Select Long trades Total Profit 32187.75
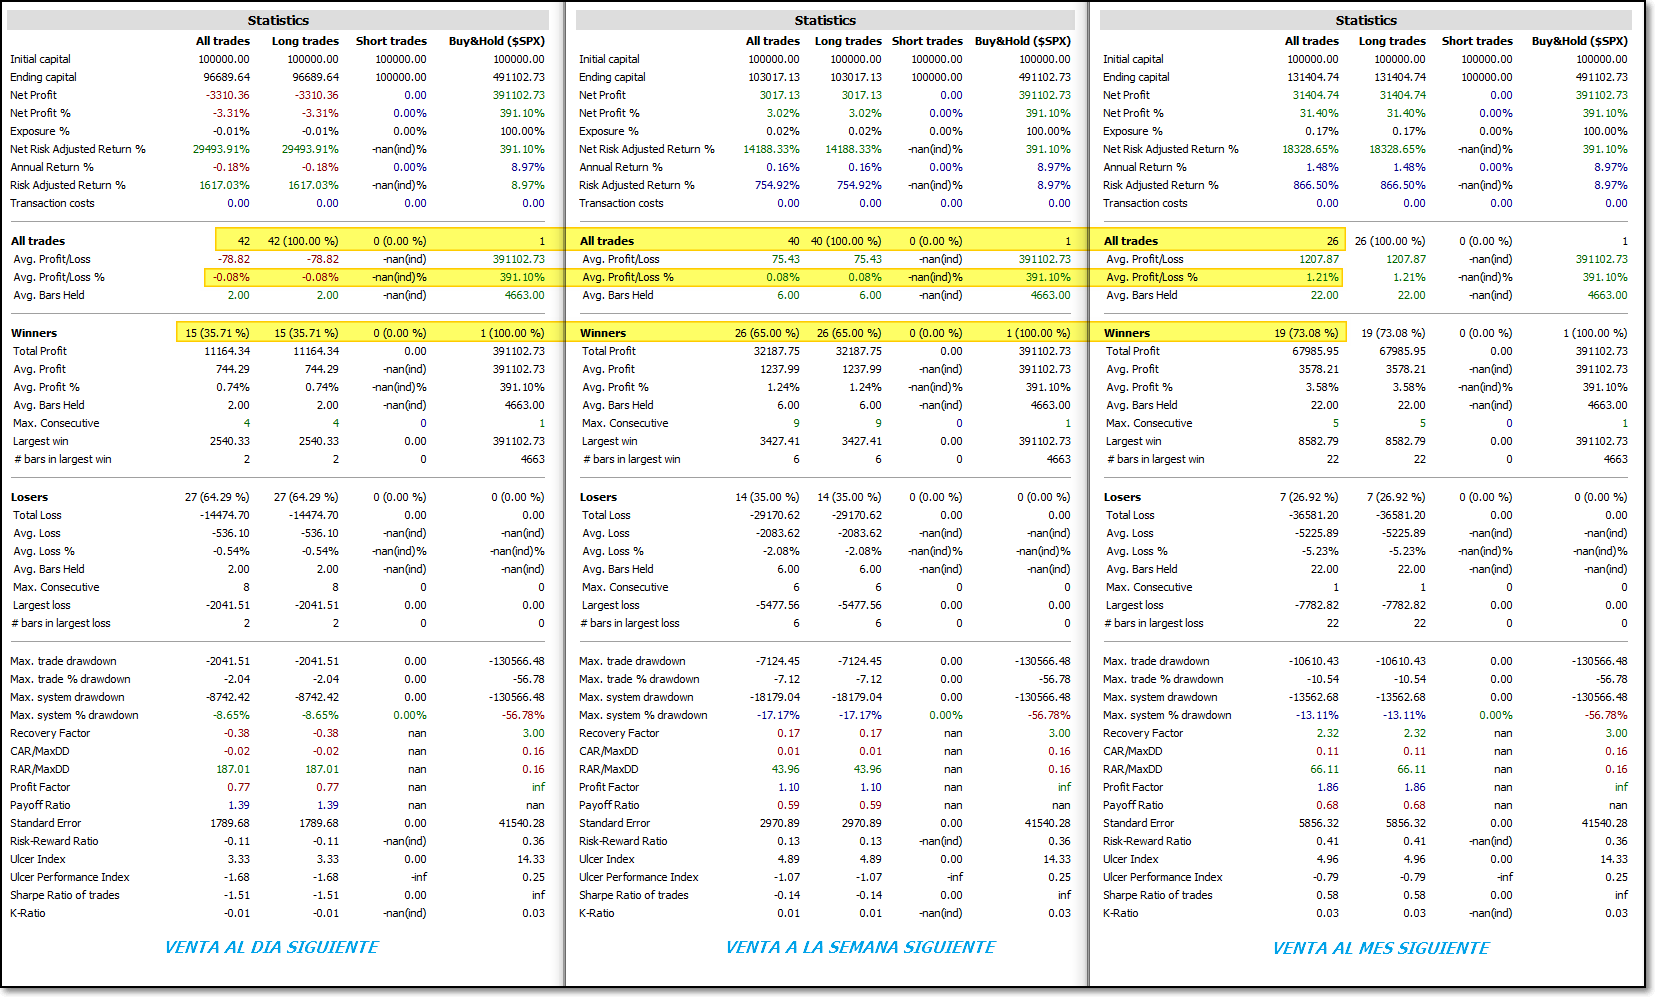 click(859, 351)
